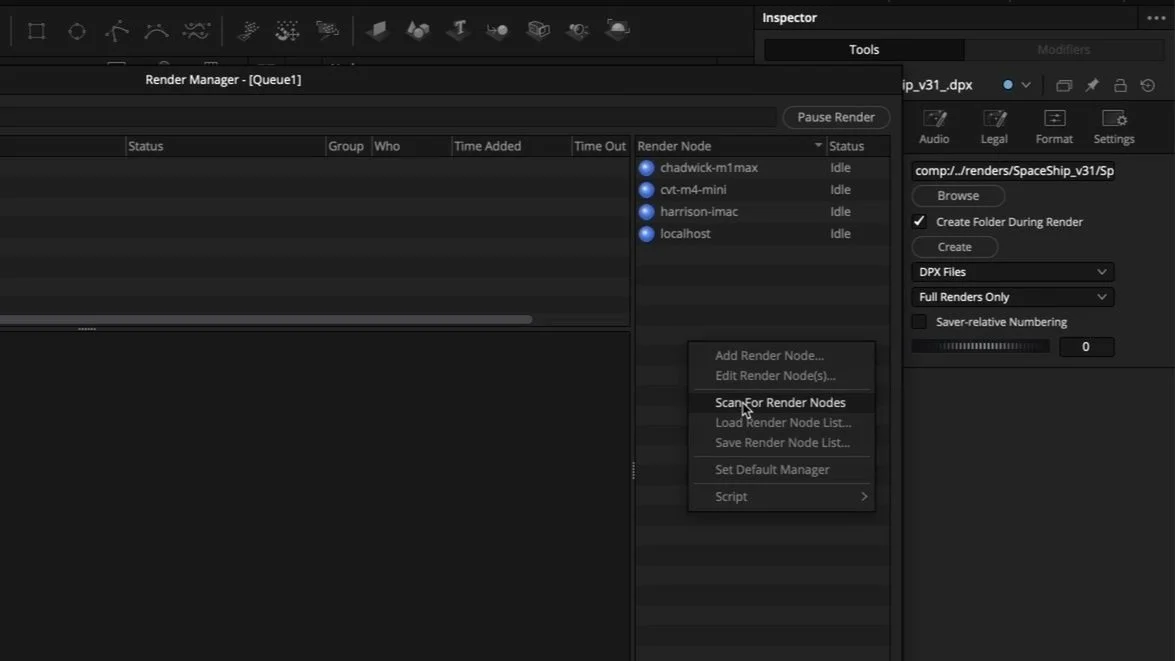This screenshot has width=1175, height=661.
Task: Add a Polygon mask node
Action: tap(116, 30)
